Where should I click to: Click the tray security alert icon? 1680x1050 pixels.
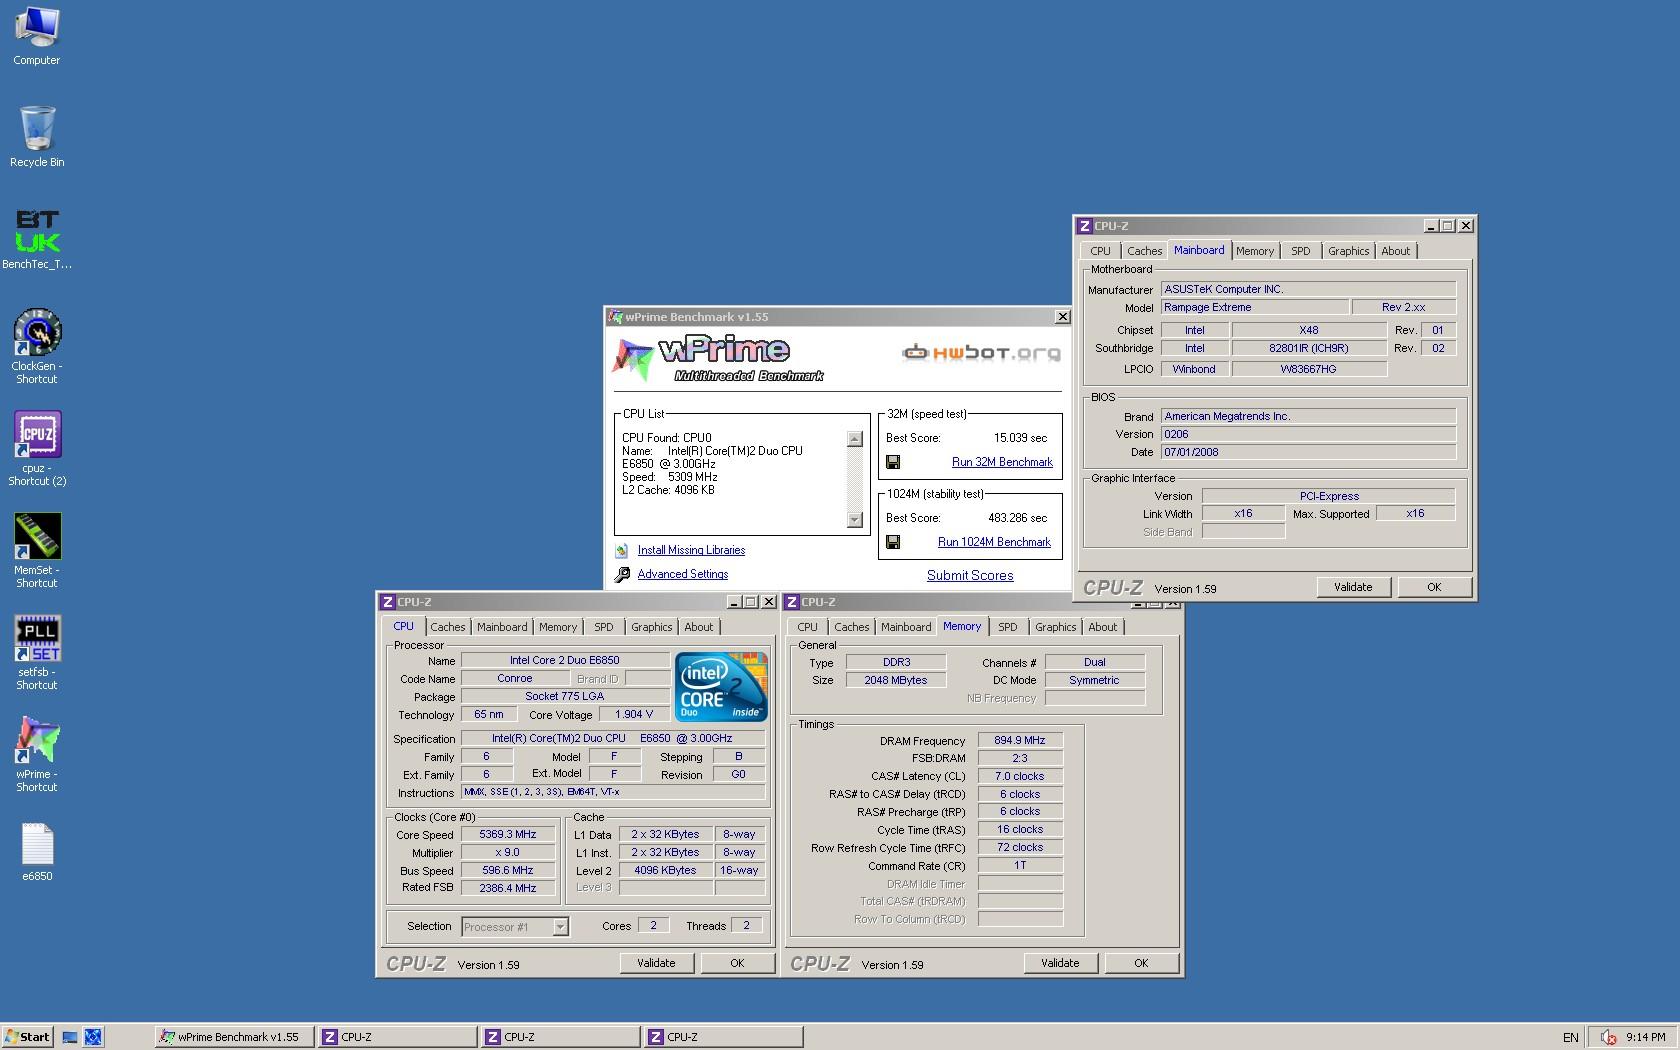[1609, 1037]
